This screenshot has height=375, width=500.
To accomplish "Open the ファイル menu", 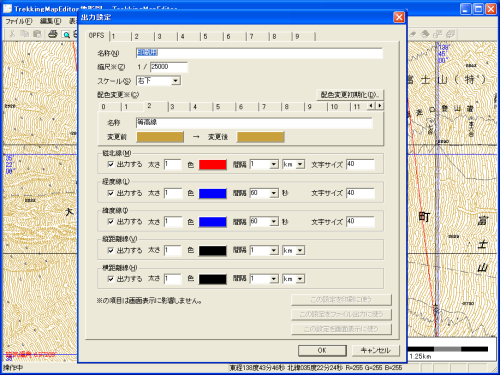I will point(19,21).
